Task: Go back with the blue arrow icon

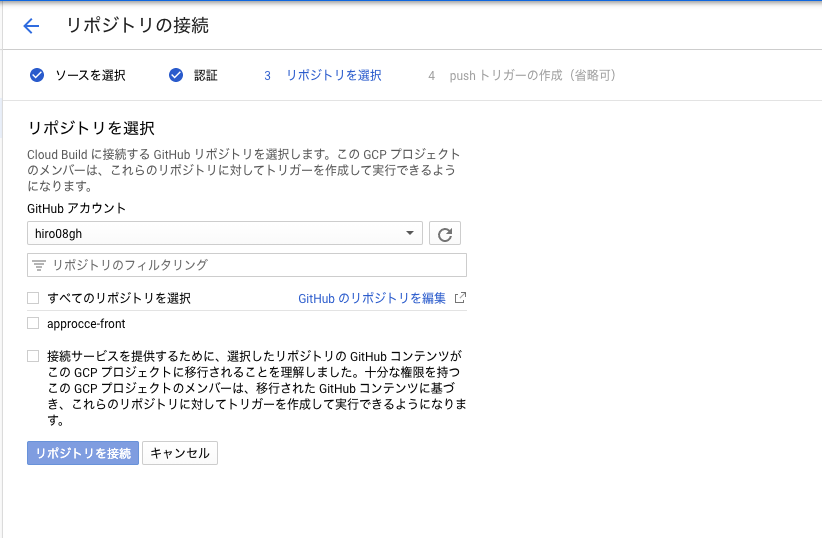Action: pyautogui.click(x=31, y=26)
